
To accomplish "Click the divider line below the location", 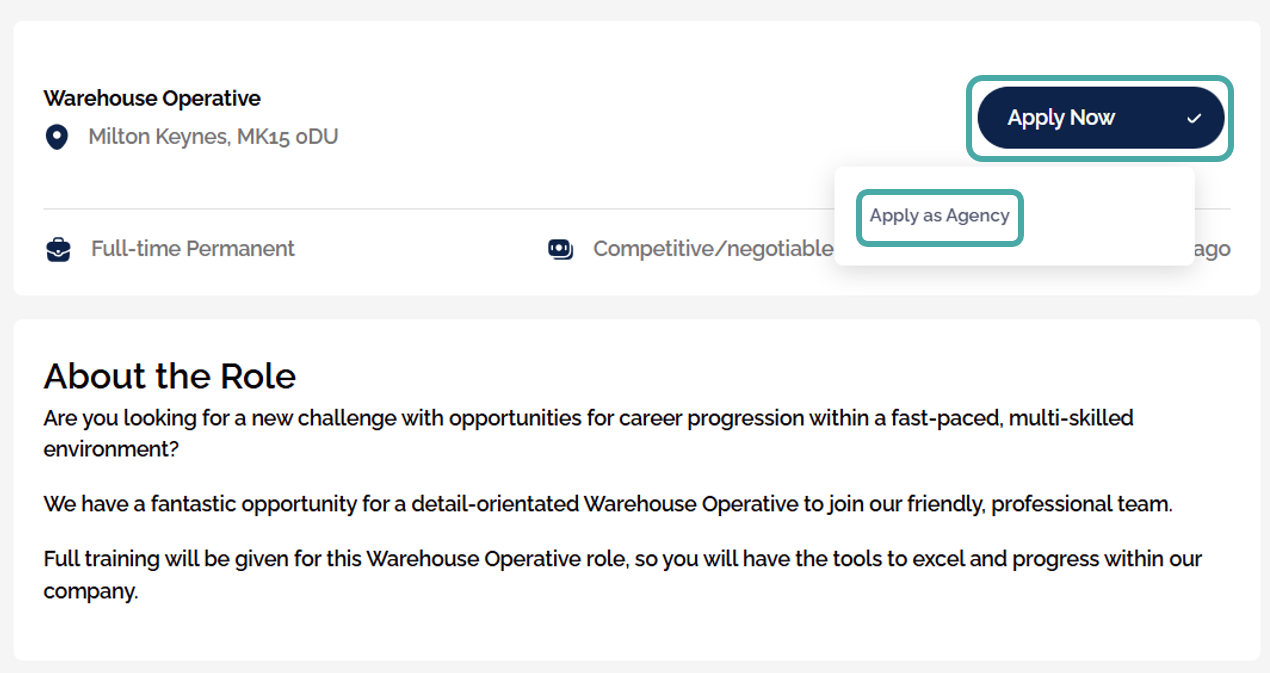I will pyautogui.click(x=438, y=209).
